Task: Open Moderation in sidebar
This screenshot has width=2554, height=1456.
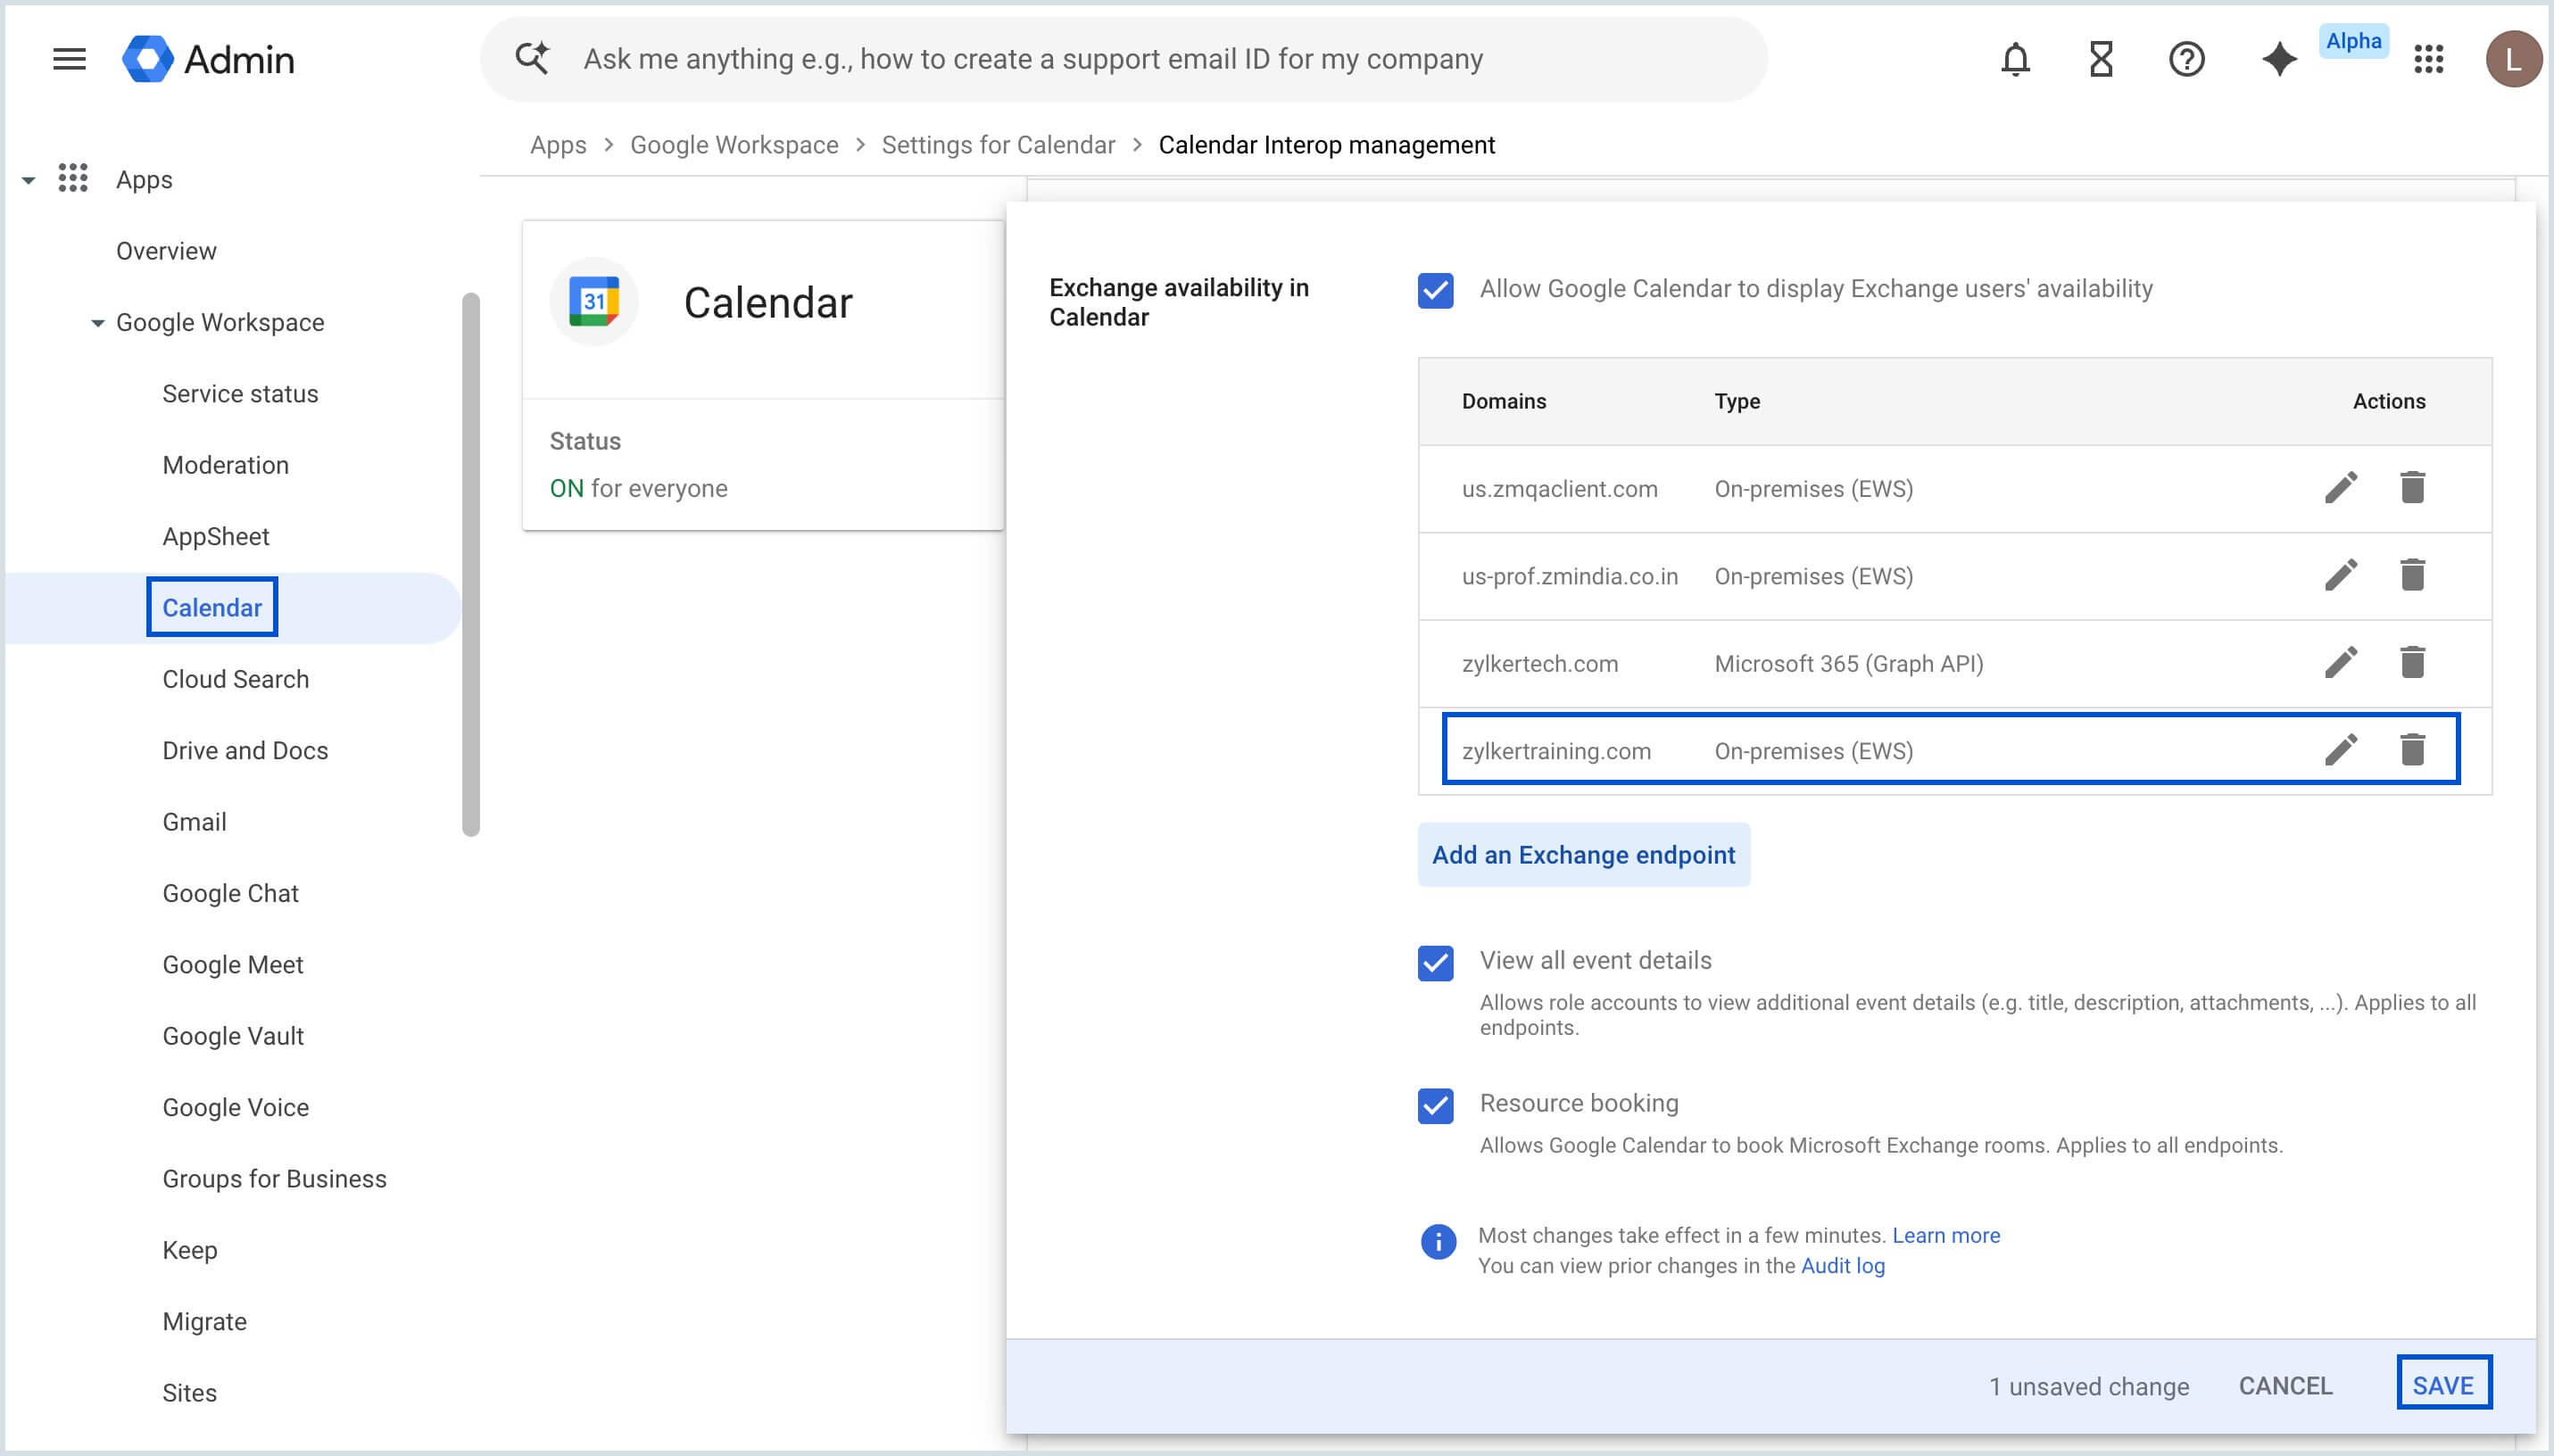Action: pyautogui.click(x=225, y=465)
